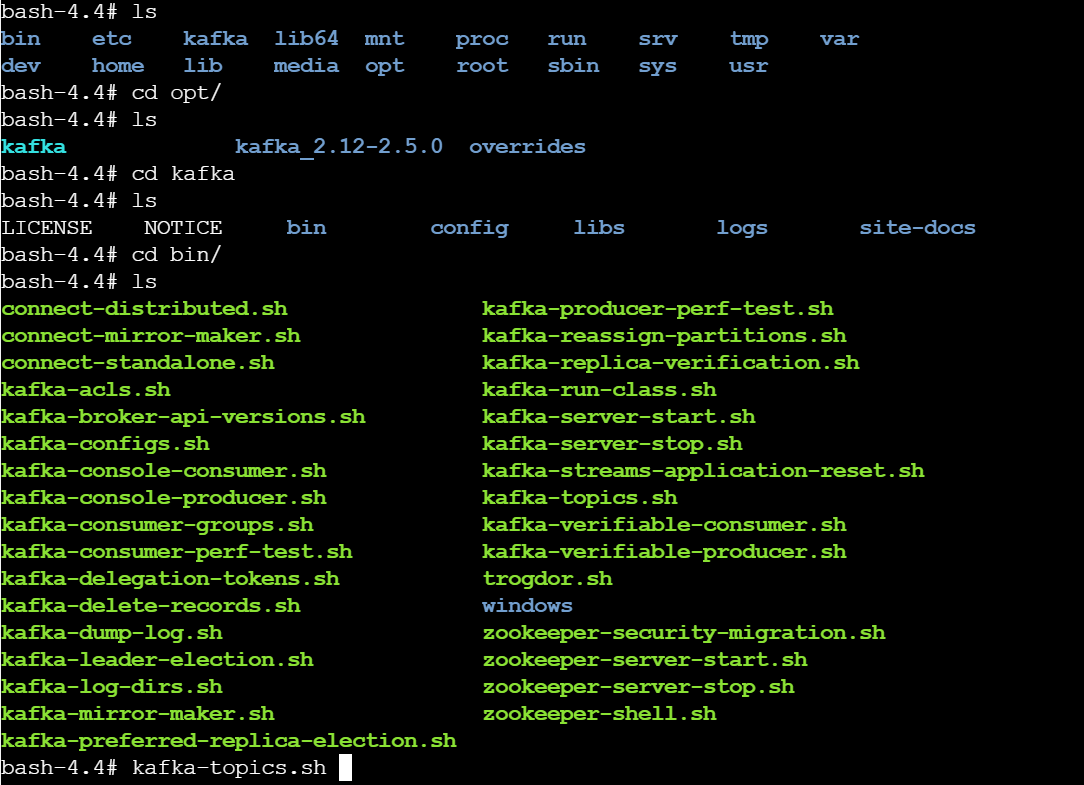This screenshot has width=1084, height=785.
Task: Select kafka-producer-perf-test.sh entry
Action: (657, 308)
